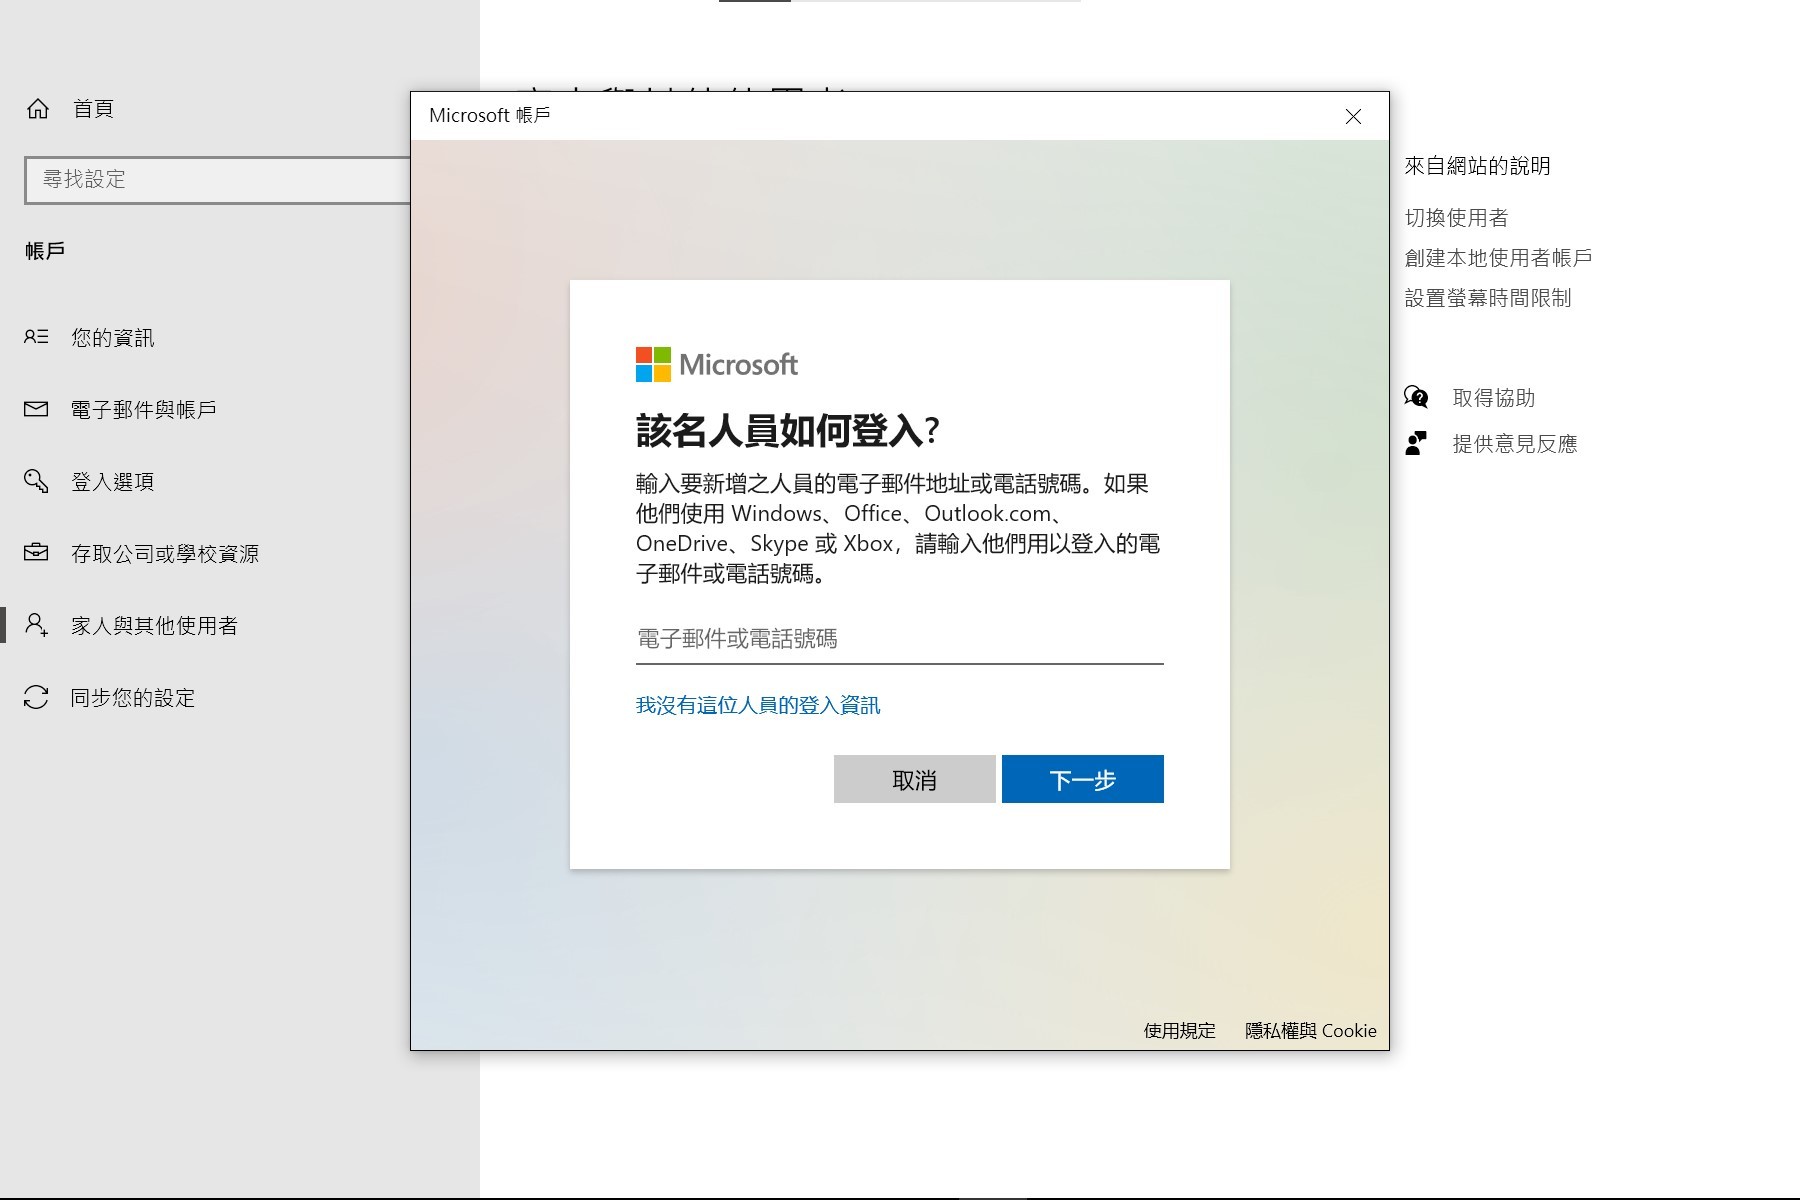Click the 取得協助 link text
Viewport: 1800px width, 1200px height.
pos(1494,398)
